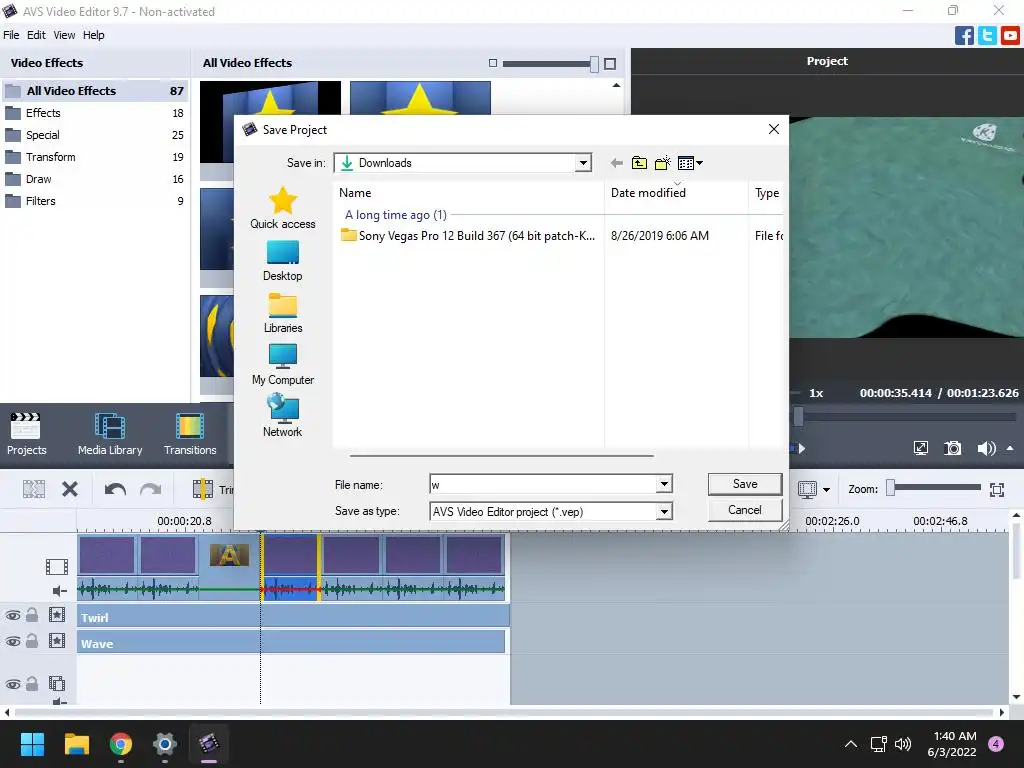Create a new folder in dialog
Viewport: 1024px width, 768px height.
pos(663,163)
